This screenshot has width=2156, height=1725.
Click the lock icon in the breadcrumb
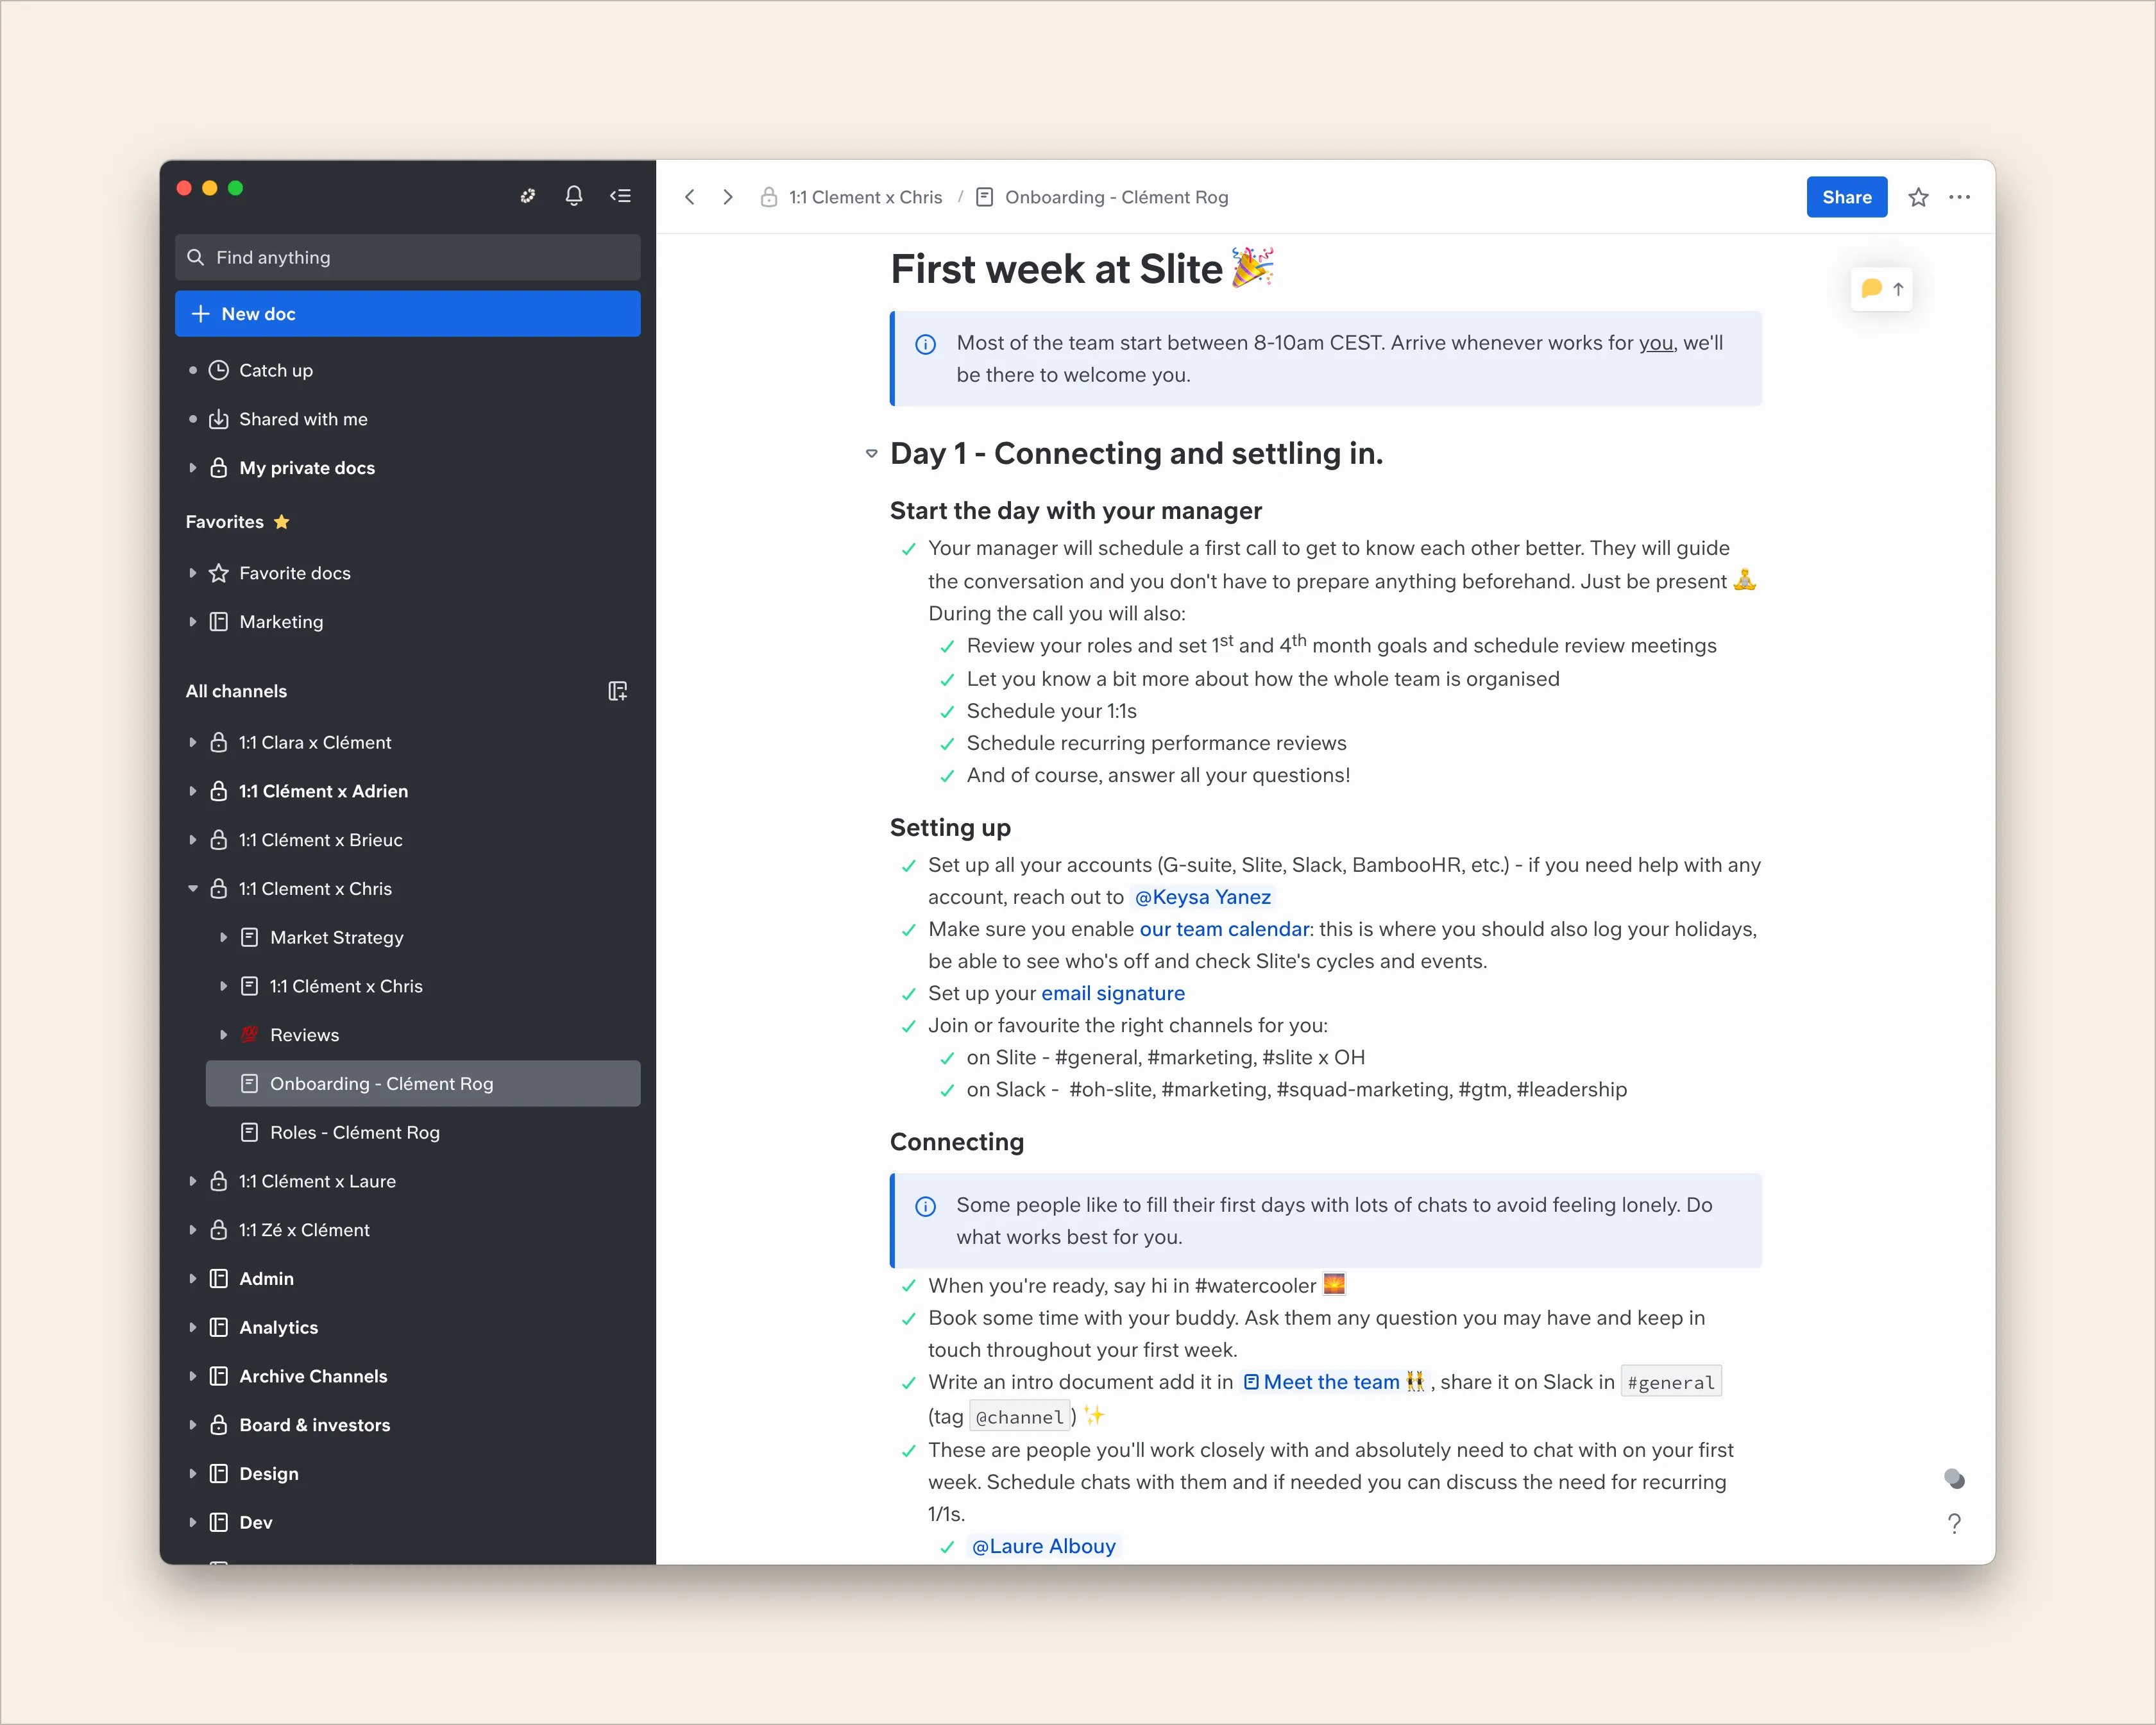[769, 197]
